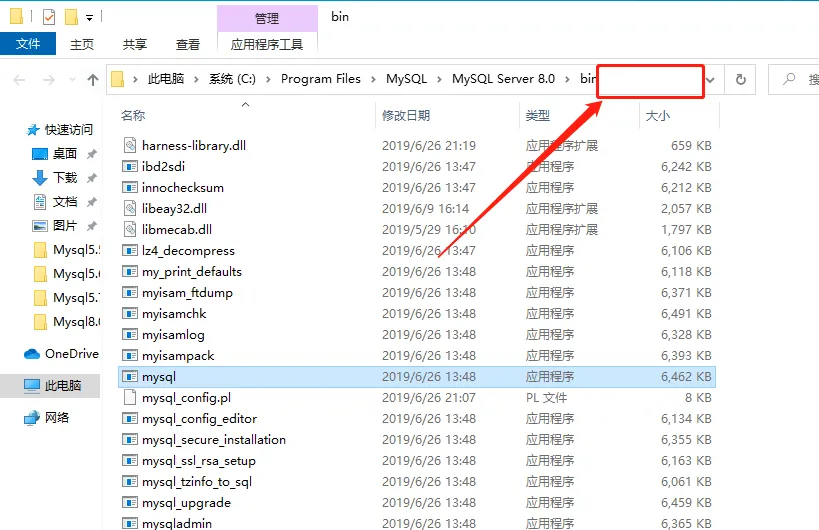
Task: Select the 管理 contextual tab header
Action: pyautogui.click(x=267, y=18)
